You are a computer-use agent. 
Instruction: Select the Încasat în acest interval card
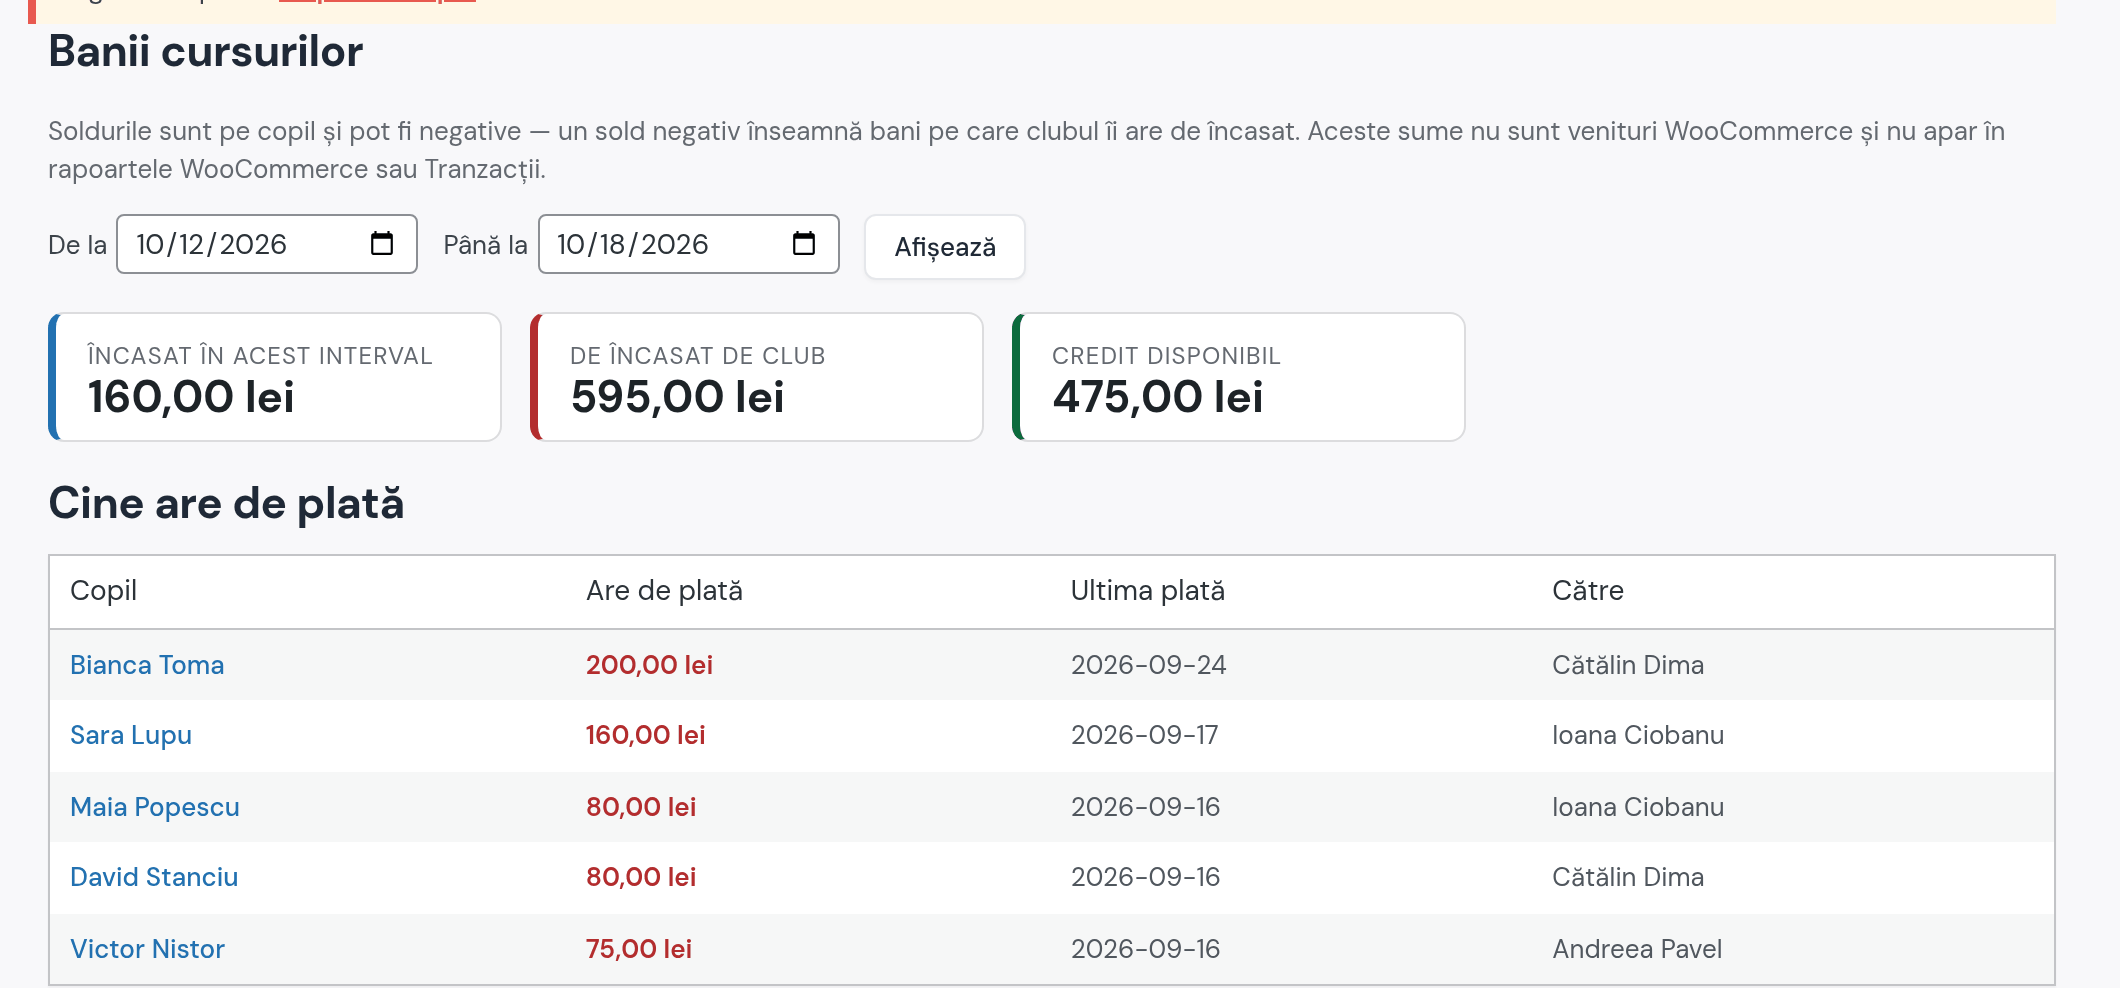pyautogui.click(x=275, y=377)
